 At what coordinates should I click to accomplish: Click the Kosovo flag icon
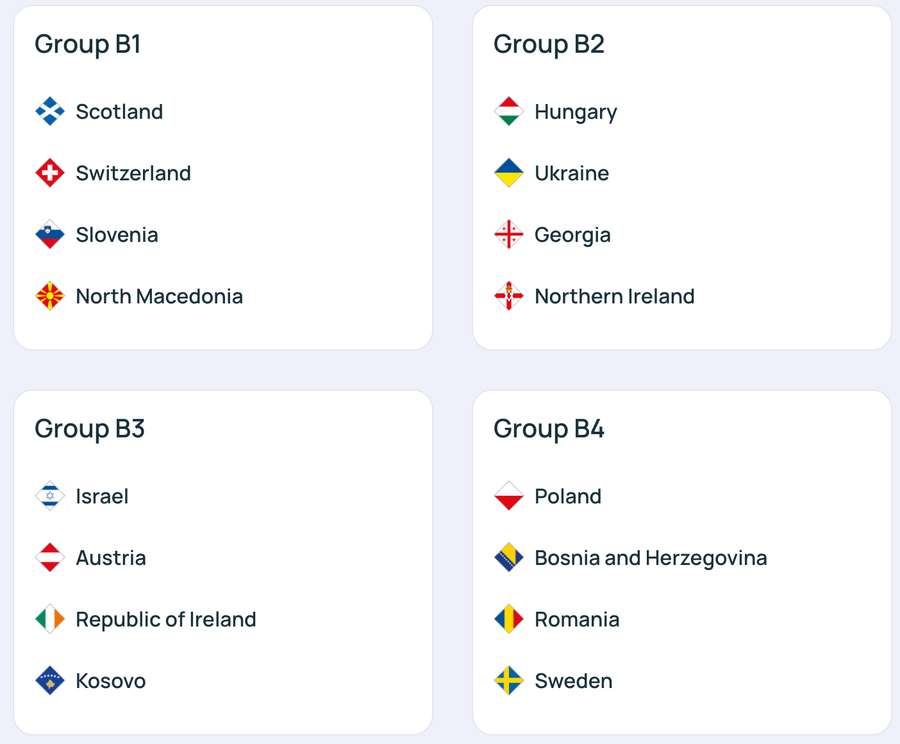(50, 680)
